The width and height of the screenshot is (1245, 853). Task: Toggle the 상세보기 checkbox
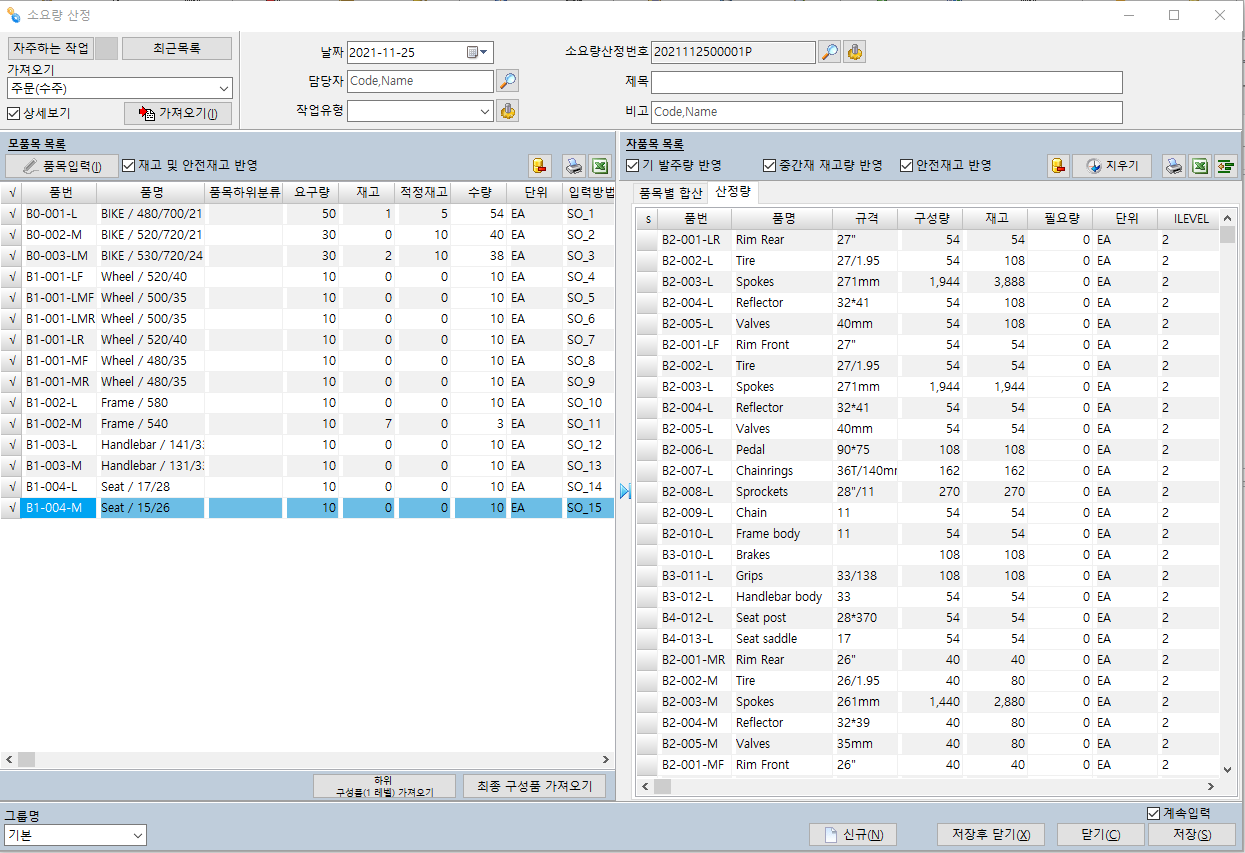pyautogui.click(x=14, y=114)
